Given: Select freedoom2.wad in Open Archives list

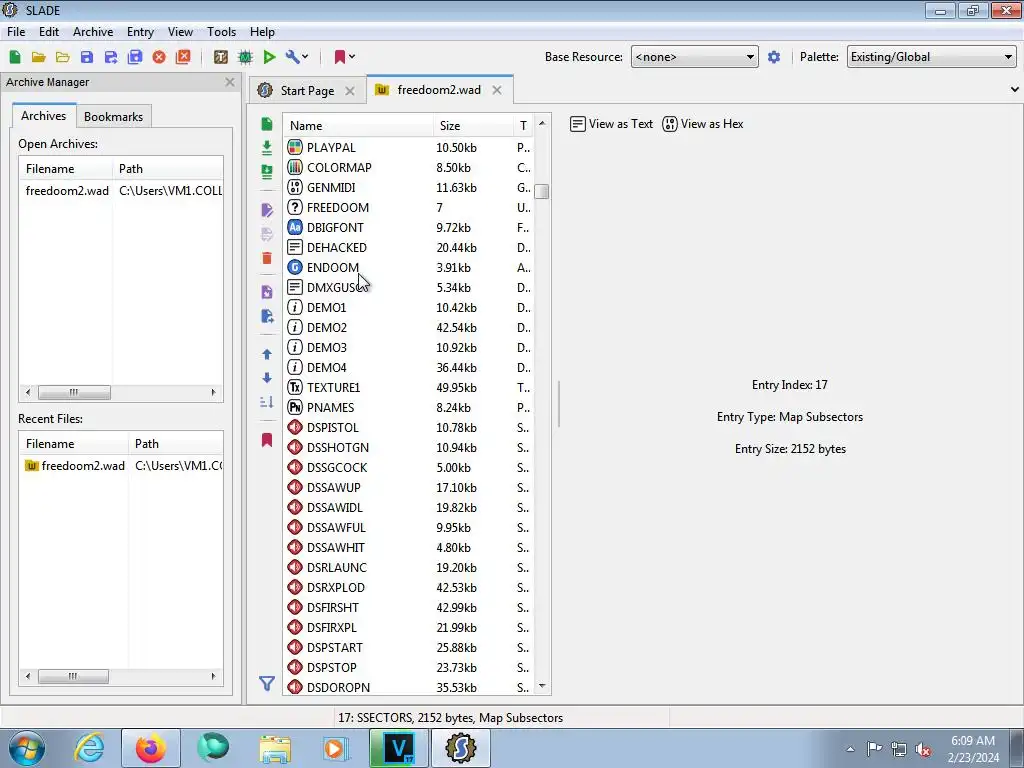Looking at the screenshot, I should click(x=121, y=191).
